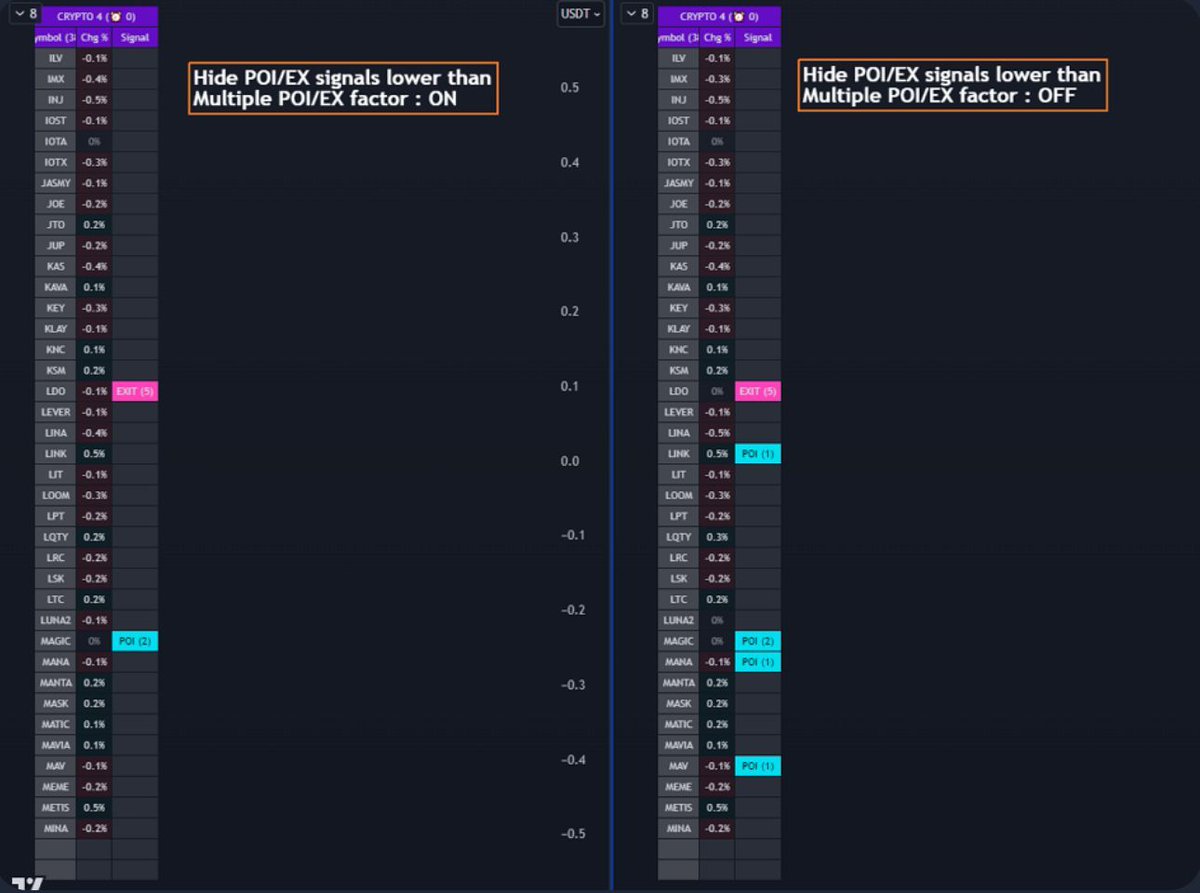Expand the left panel's chevron next to 8
The image size is (1200, 893).
tap(17, 14)
